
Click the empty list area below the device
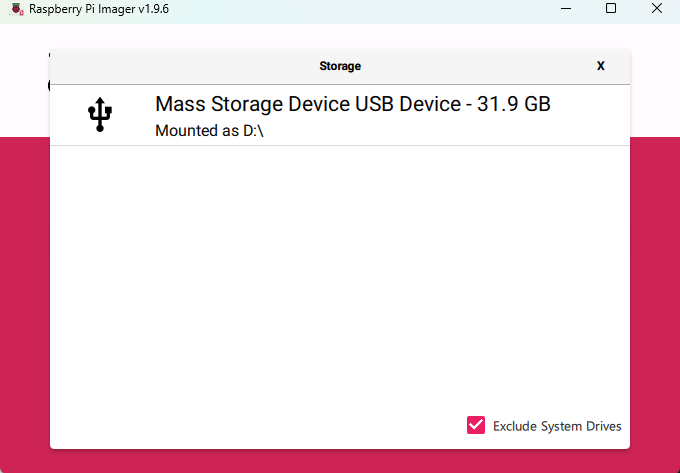pyautogui.click(x=340, y=280)
